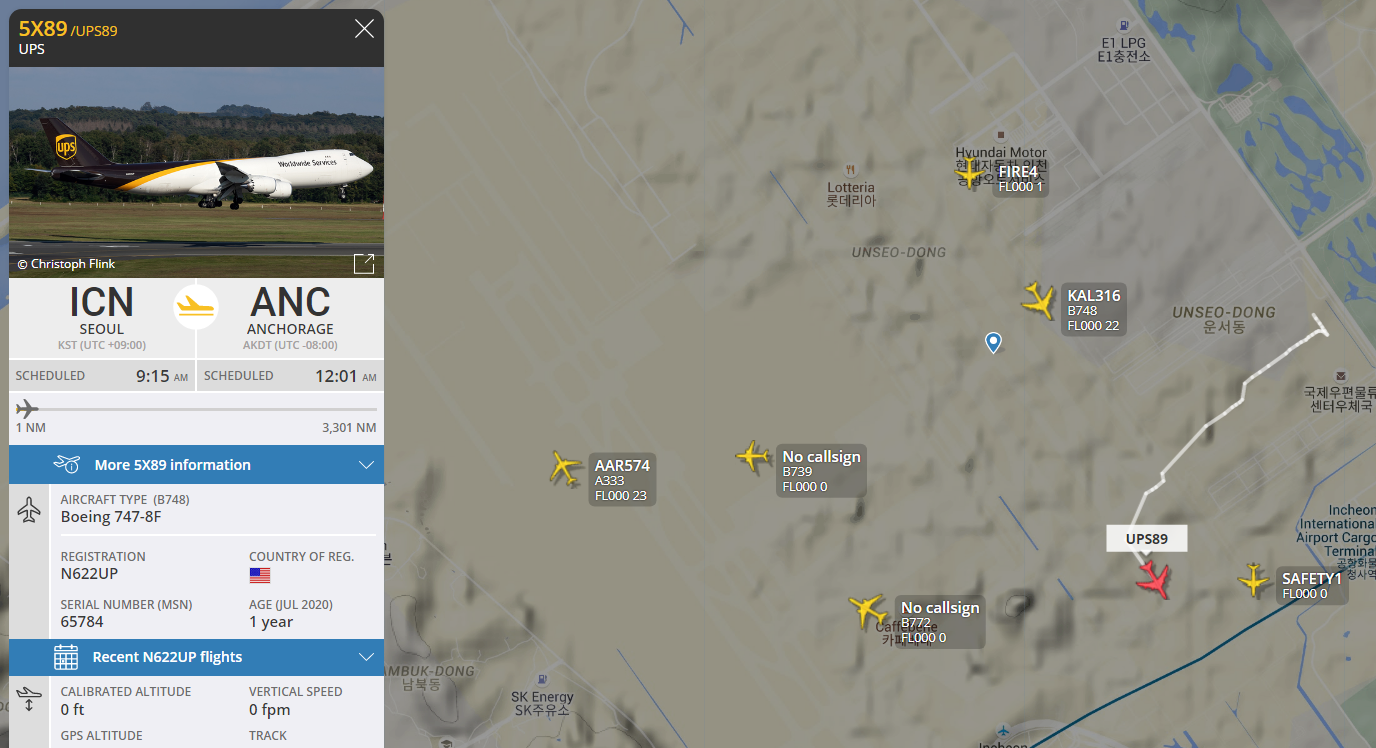Screen dimensions: 1376x748
Task: Click the 5X89 flight number heading
Action: click(x=43, y=29)
